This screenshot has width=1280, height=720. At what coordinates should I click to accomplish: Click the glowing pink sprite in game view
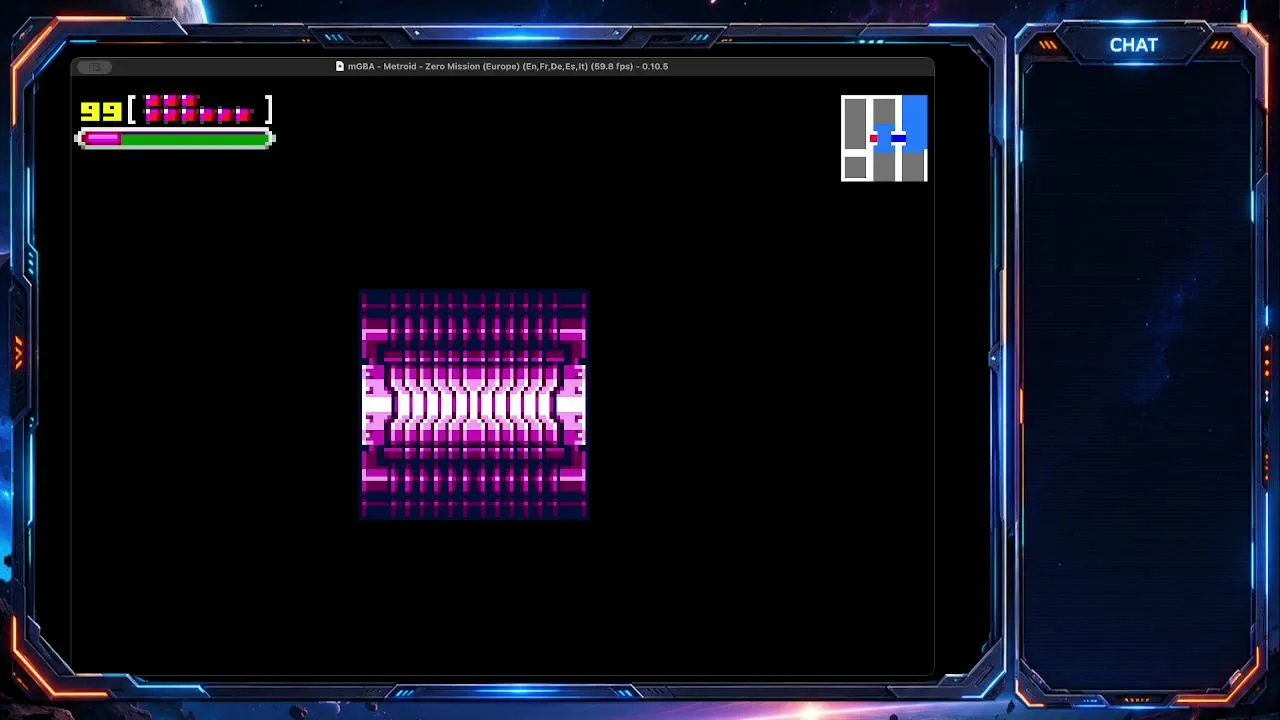pyautogui.click(x=474, y=405)
